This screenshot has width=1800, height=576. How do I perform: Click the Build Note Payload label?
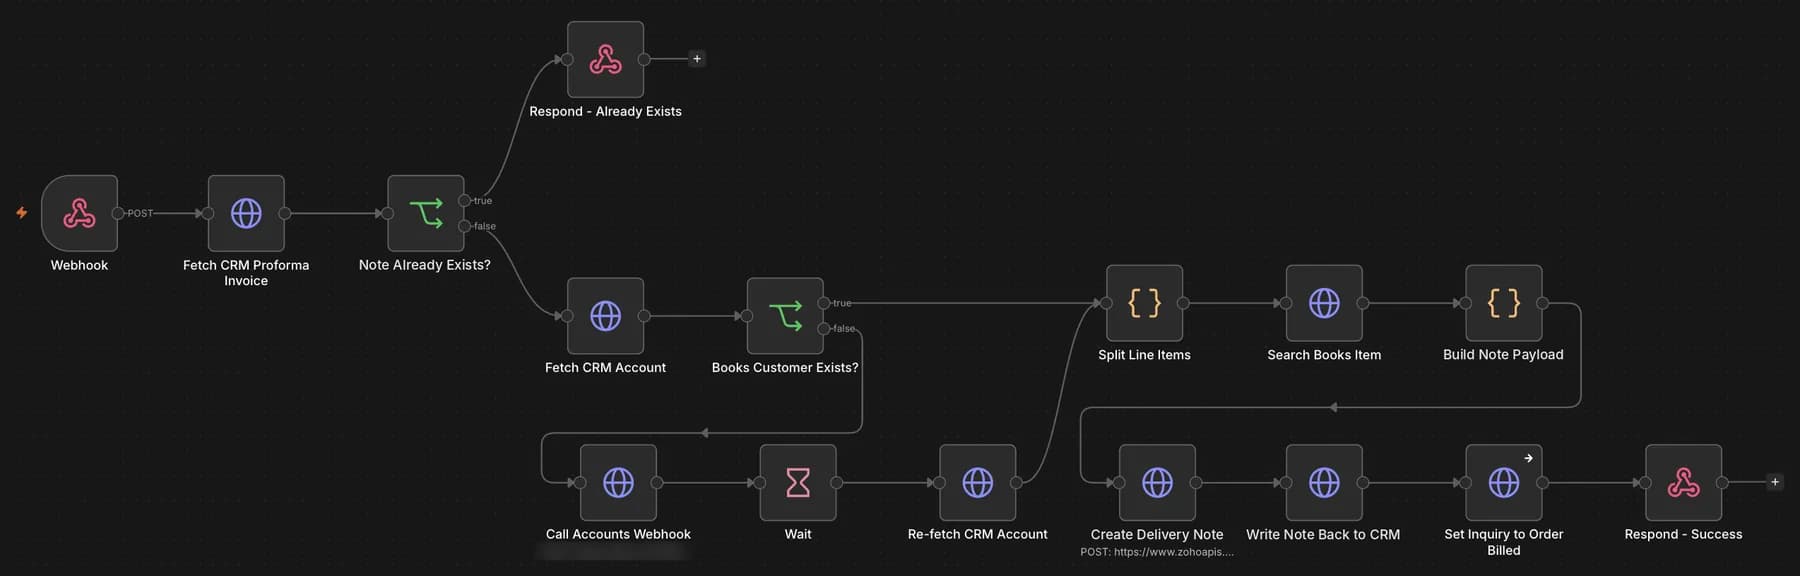coord(1503,355)
